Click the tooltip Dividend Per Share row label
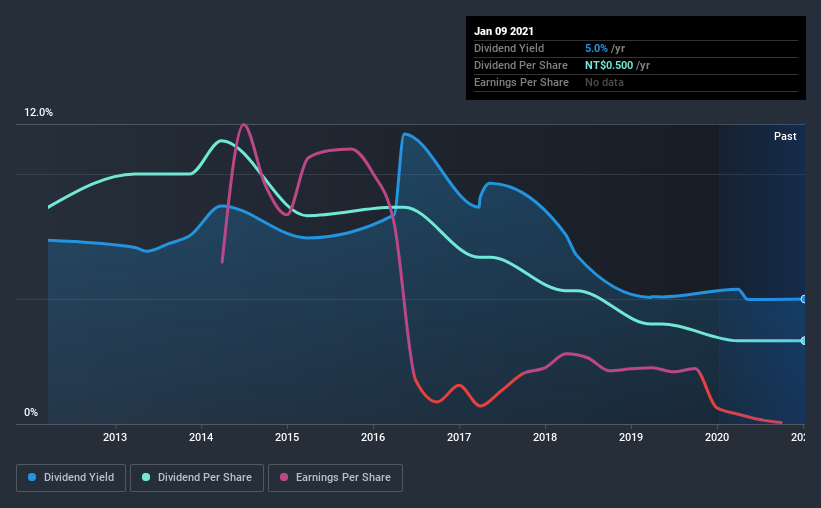Screen dimensions: 821x508 coord(520,65)
